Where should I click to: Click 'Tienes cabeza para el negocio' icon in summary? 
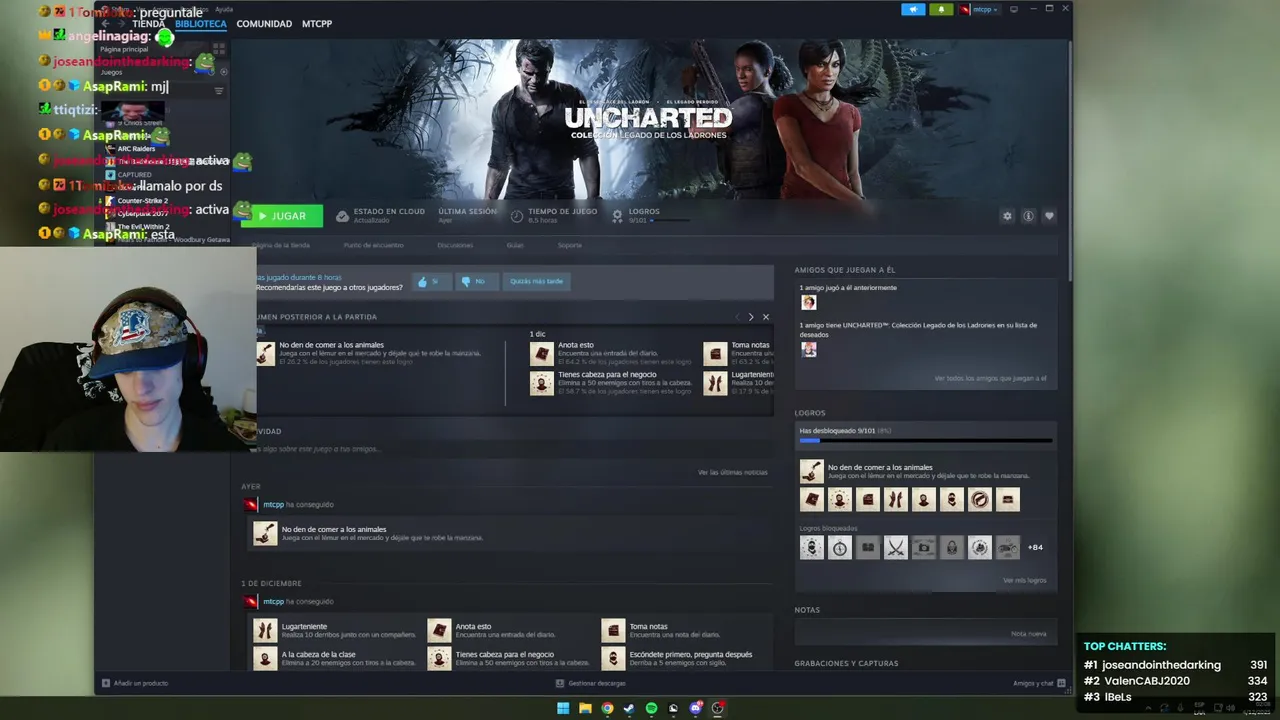click(x=541, y=383)
